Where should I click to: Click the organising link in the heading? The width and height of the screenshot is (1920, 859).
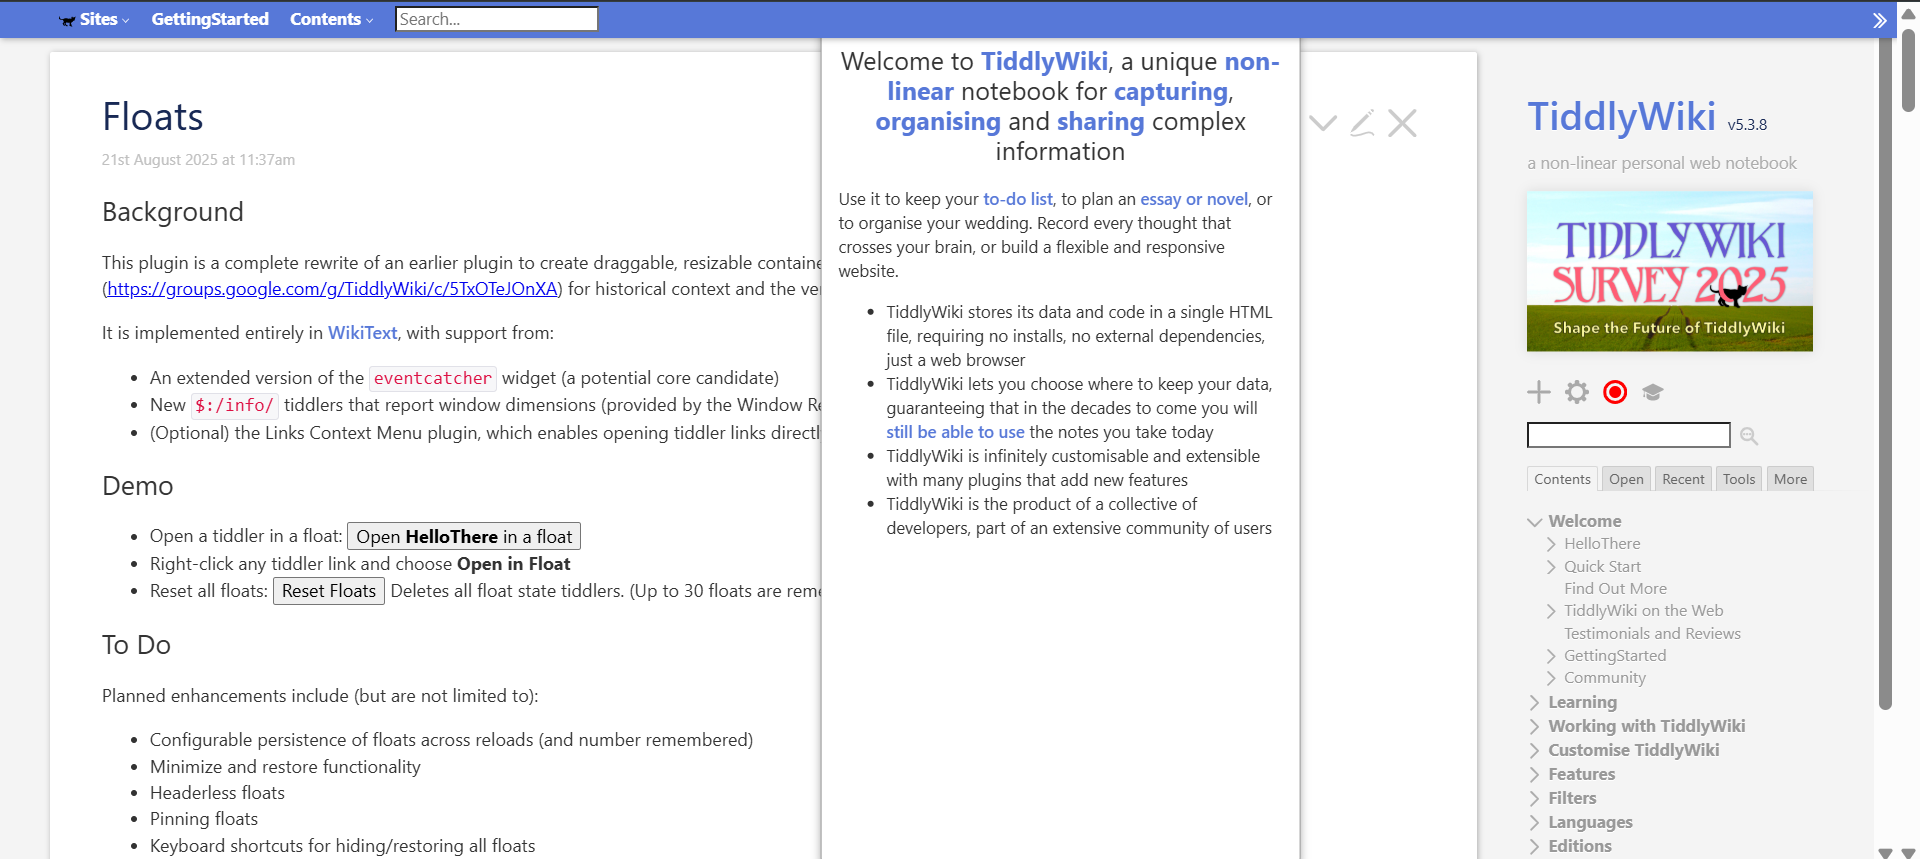(x=938, y=122)
